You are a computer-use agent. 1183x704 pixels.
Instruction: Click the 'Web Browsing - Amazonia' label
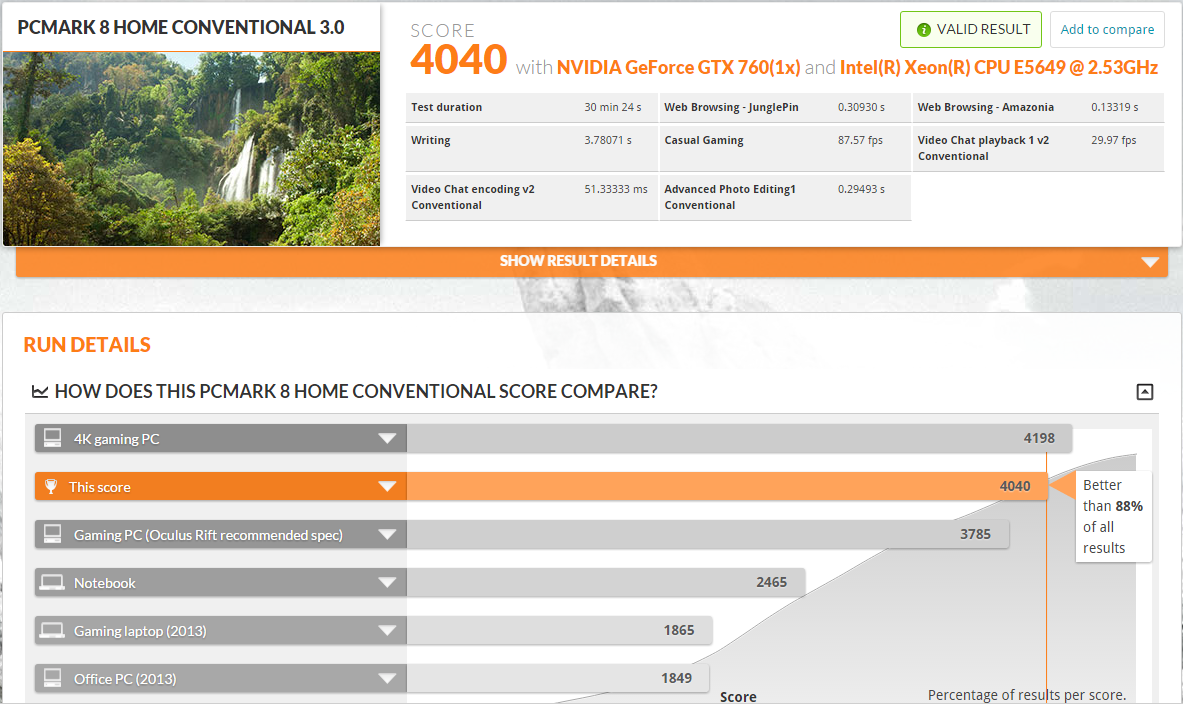click(985, 107)
